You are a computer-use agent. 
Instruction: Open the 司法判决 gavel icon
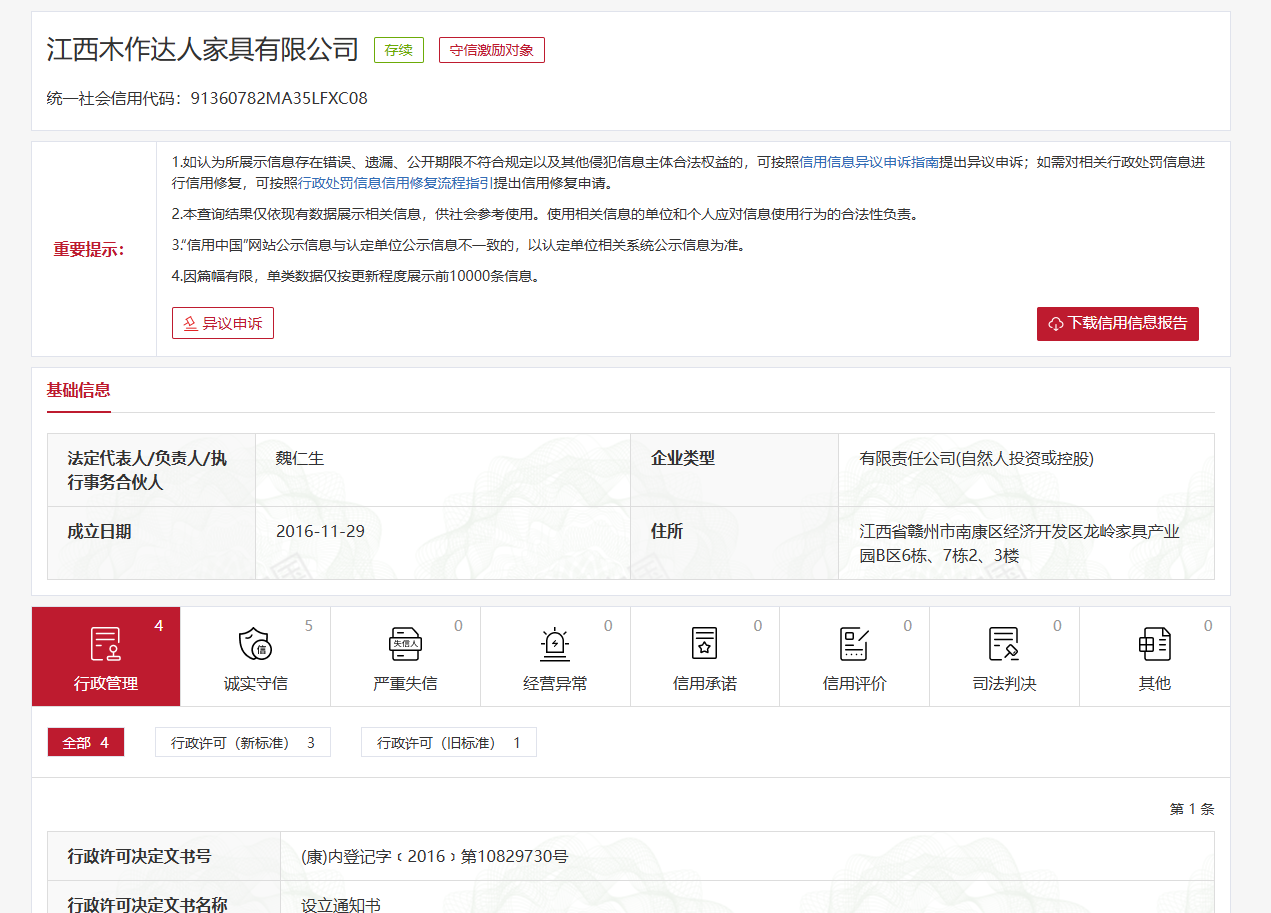[1004, 644]
